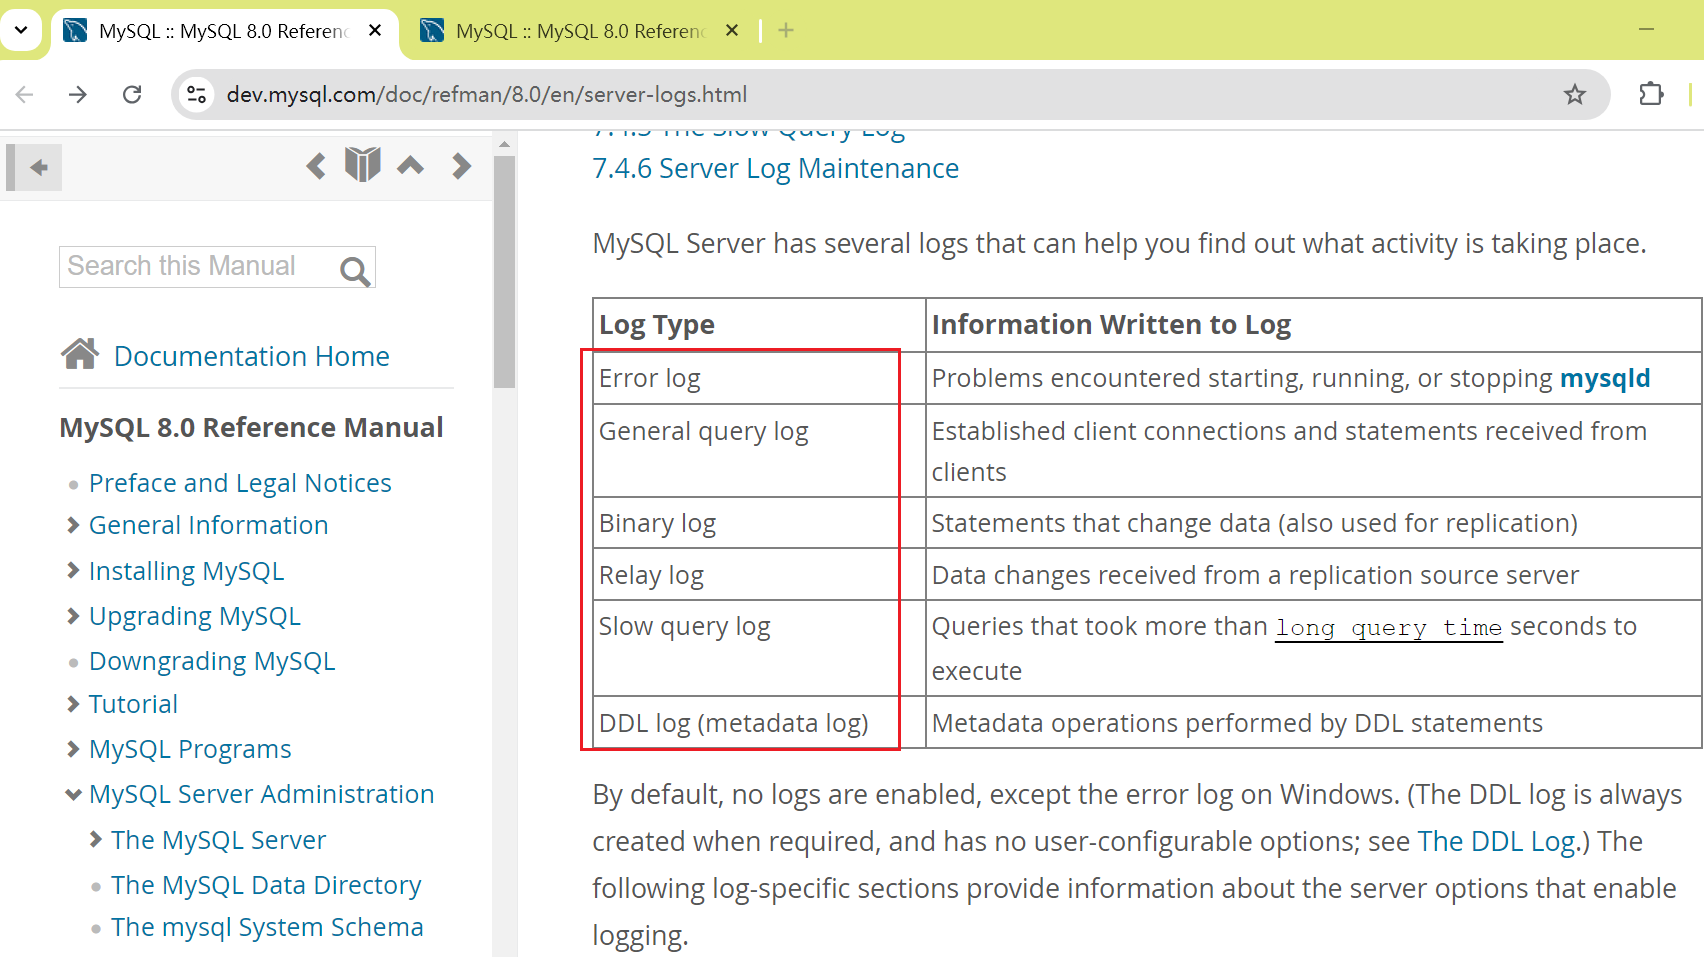Open Upgrading MySQL link
Image resolution: width=1704 pixels, height=957 pixels.
tap(194, 616)
